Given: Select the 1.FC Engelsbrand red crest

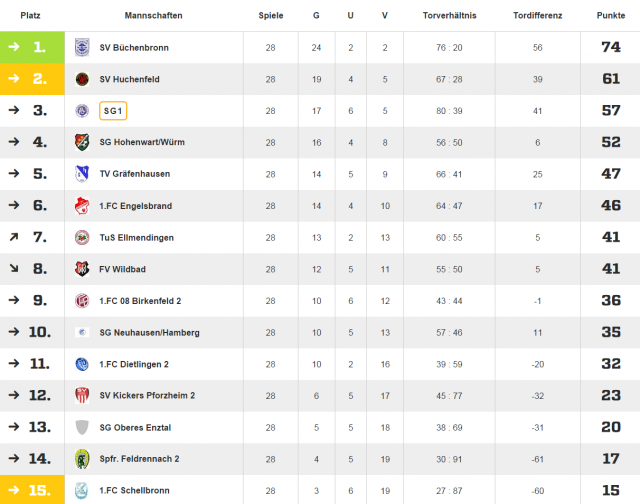Looking at the screenshot, I should point(82,206).
